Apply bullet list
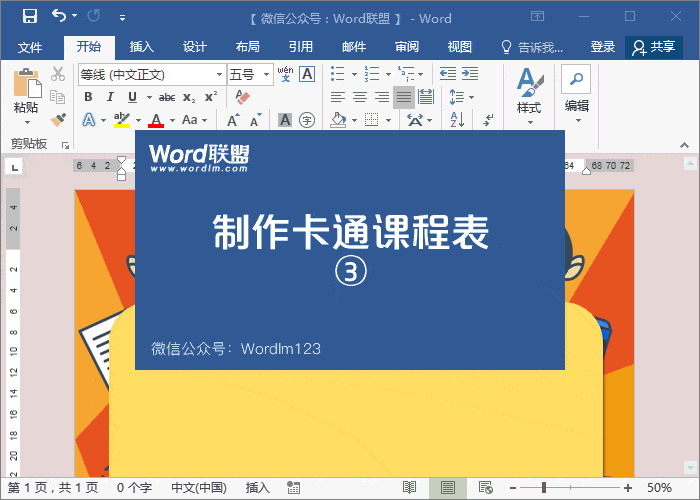700x500 pixels. coord(338,74)
